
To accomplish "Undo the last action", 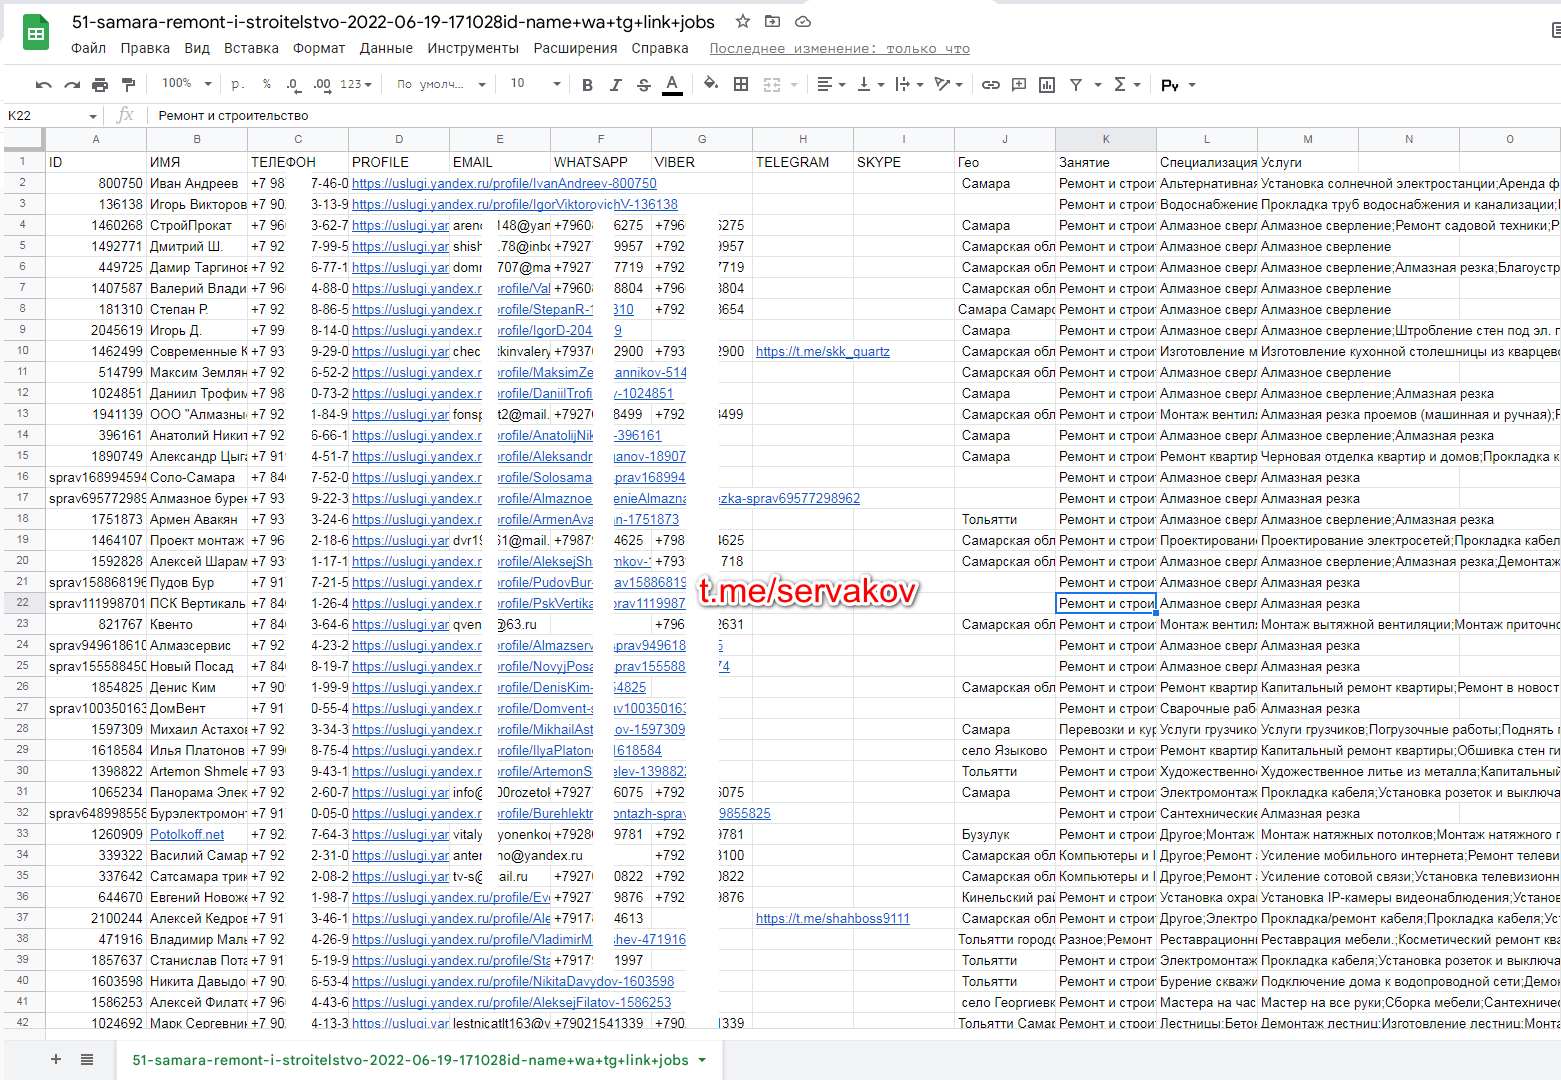I will tap(43, 85).
